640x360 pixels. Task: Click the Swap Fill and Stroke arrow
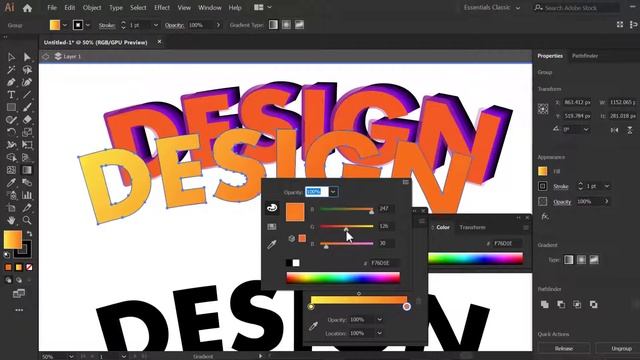click(29, 234)
